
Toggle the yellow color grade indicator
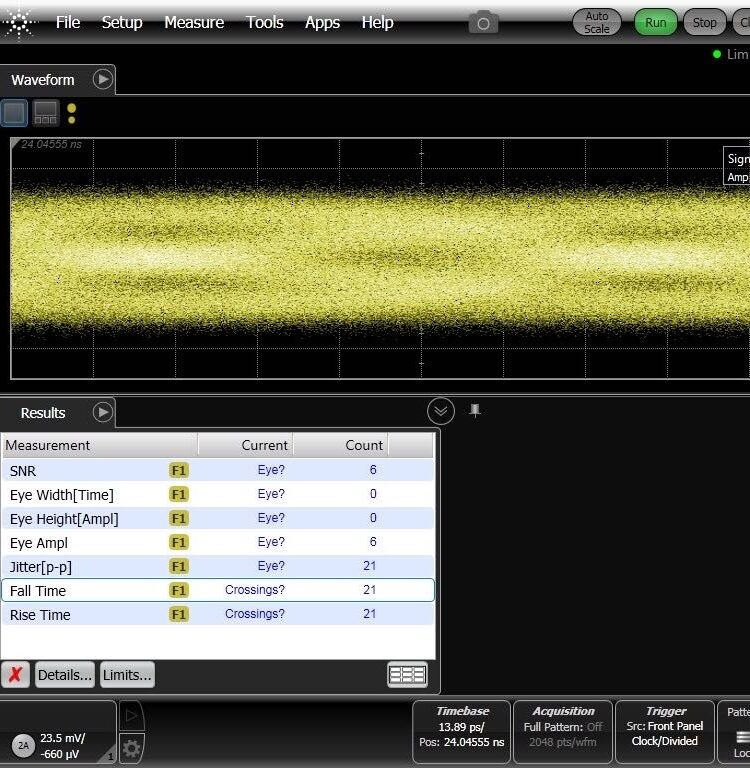pyautogui.click(x=71, y=113)
